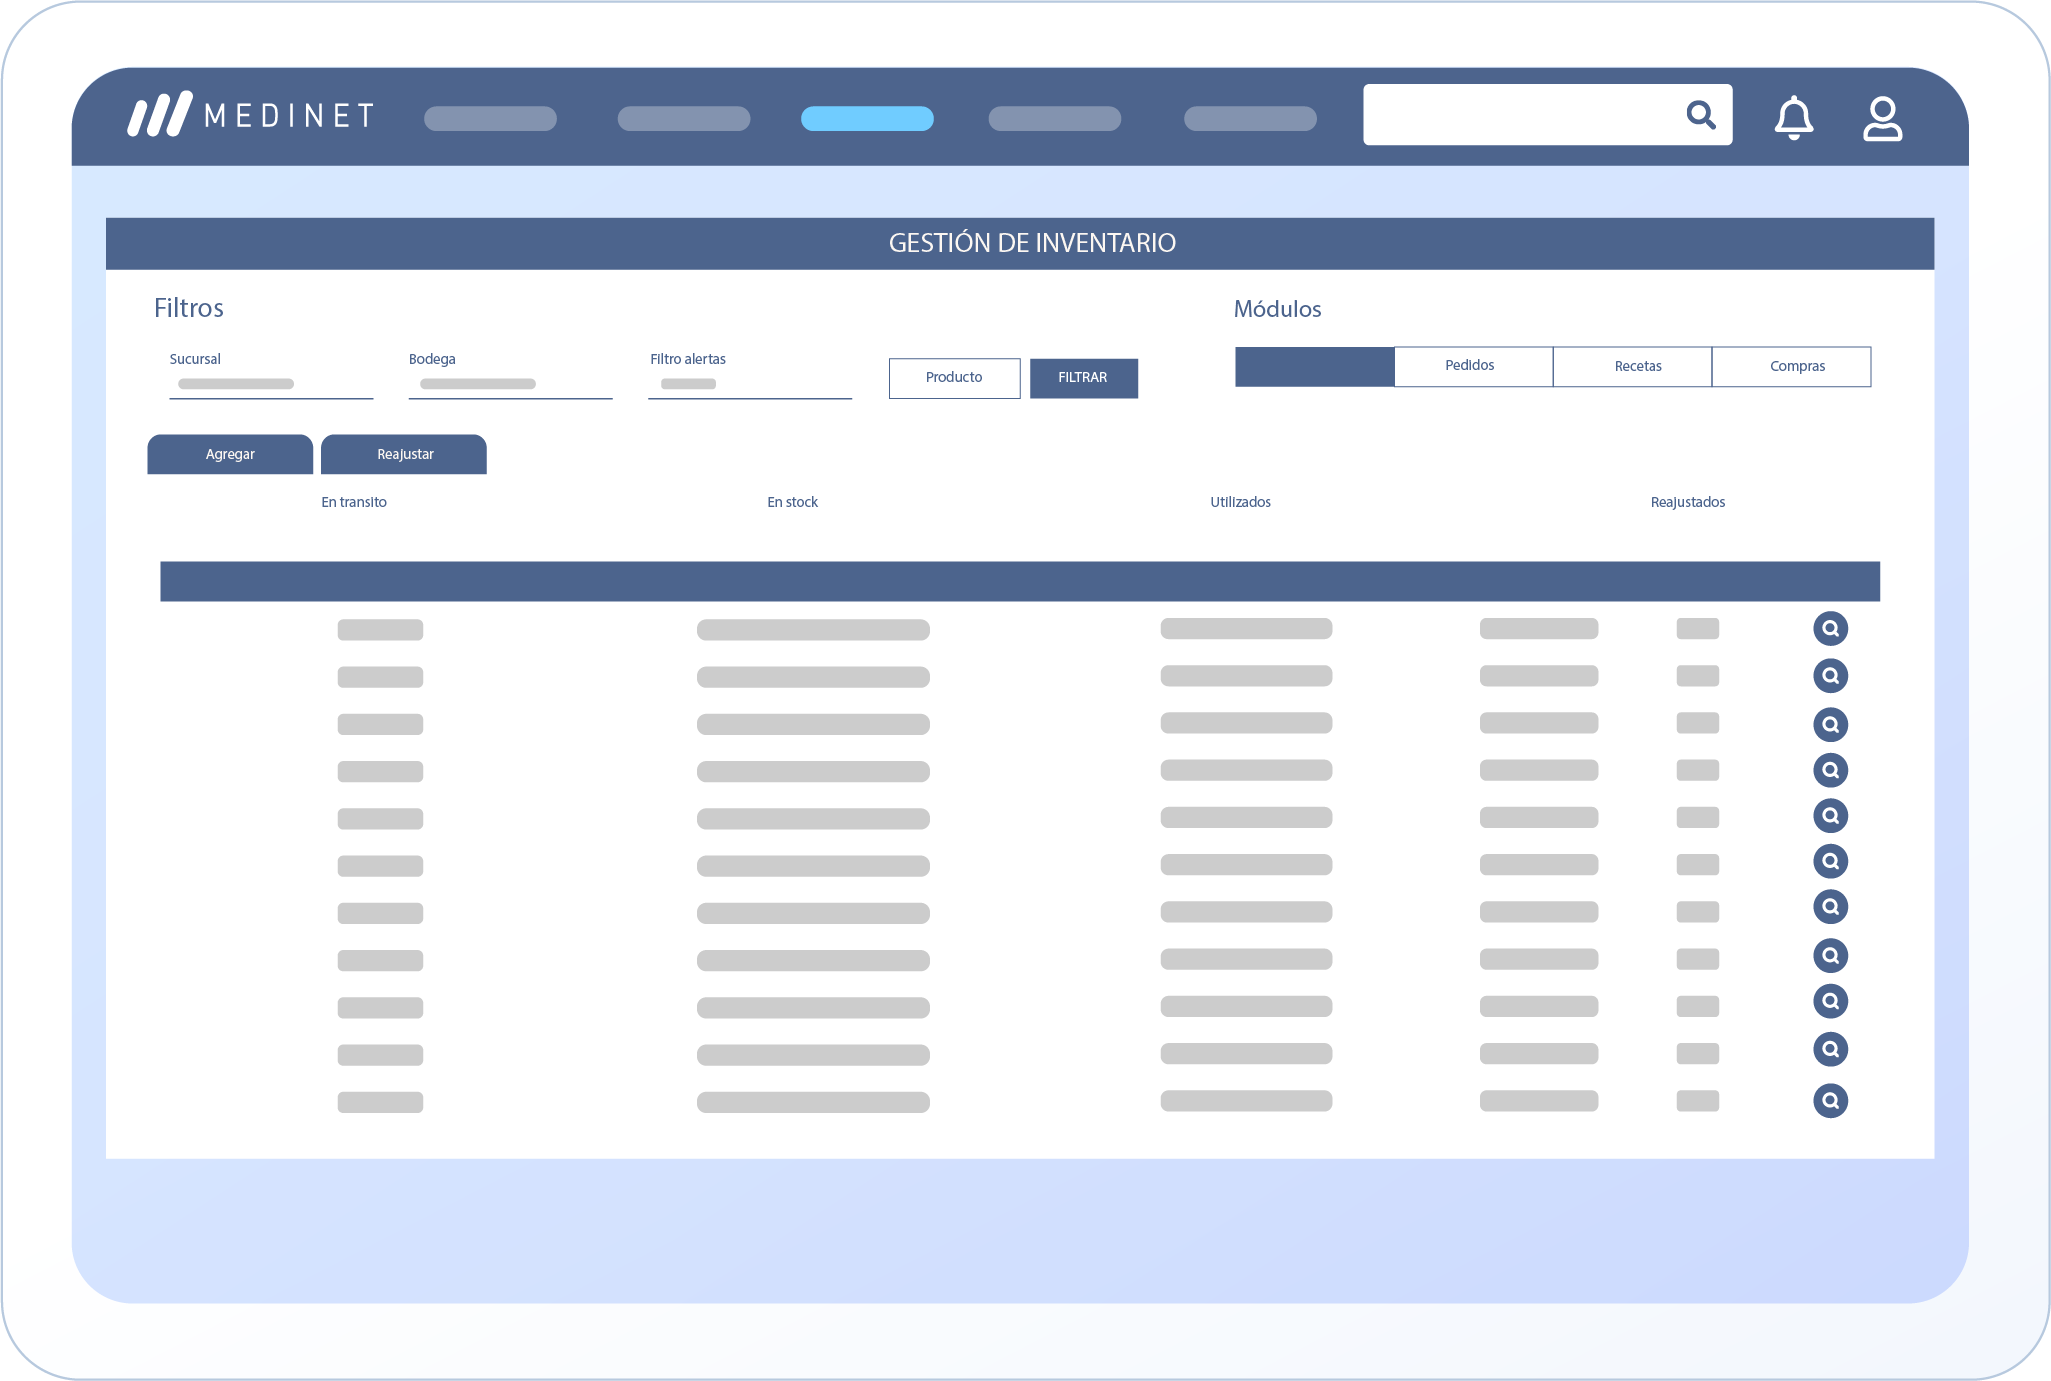Open the Sucursal dropdown filter

click(x=270, y=384)
